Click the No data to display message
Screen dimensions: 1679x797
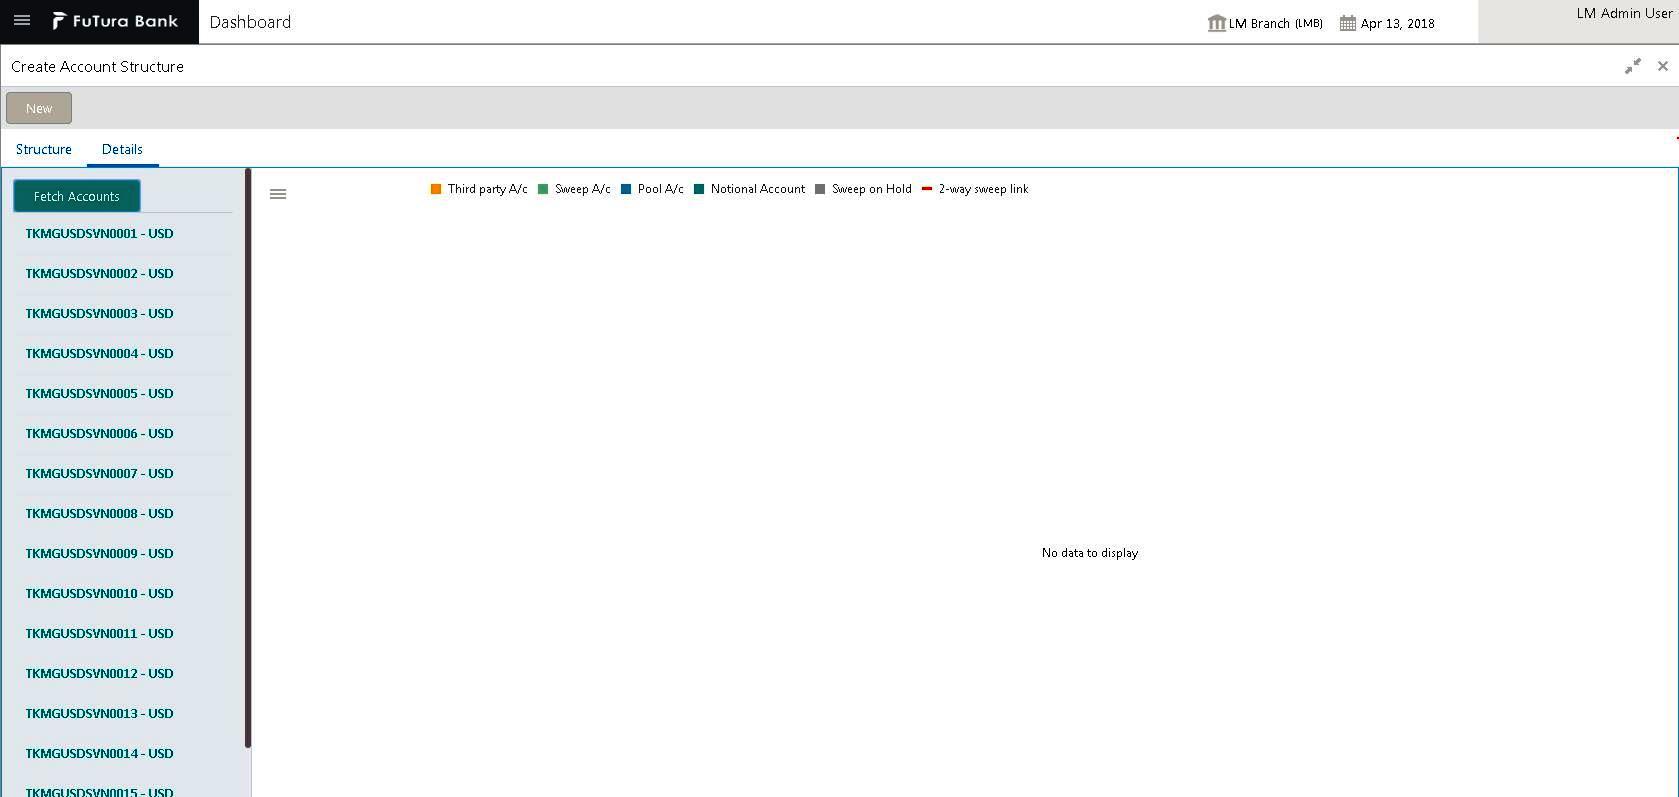click(1090, 553)
